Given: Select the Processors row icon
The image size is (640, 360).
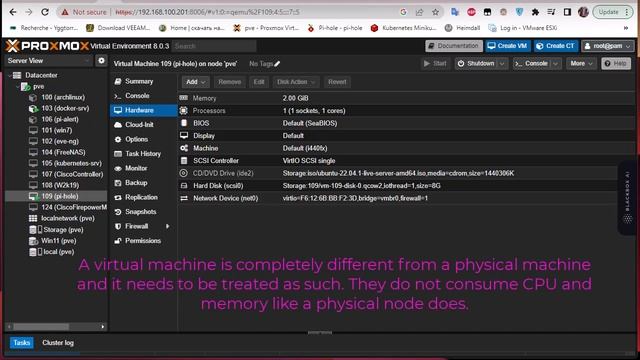Looking at the screenshot, I should (184, 111).
